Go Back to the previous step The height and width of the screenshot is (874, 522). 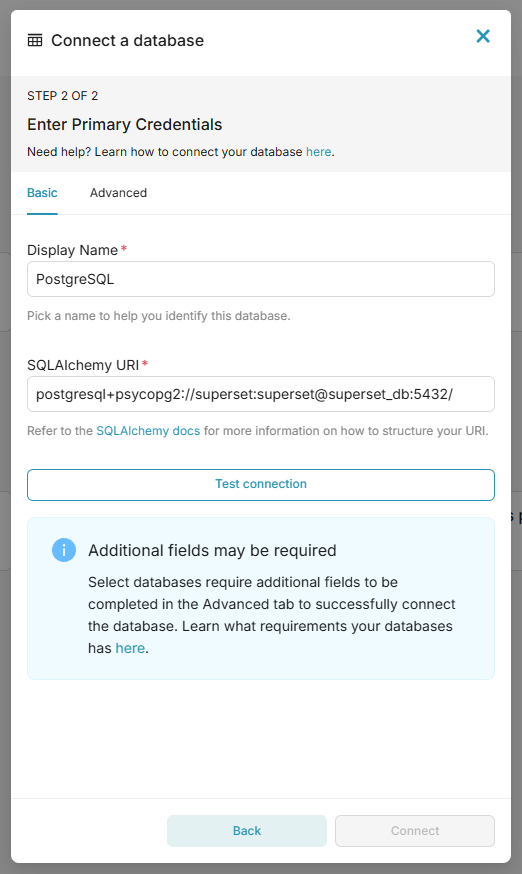tap(246, 831)
